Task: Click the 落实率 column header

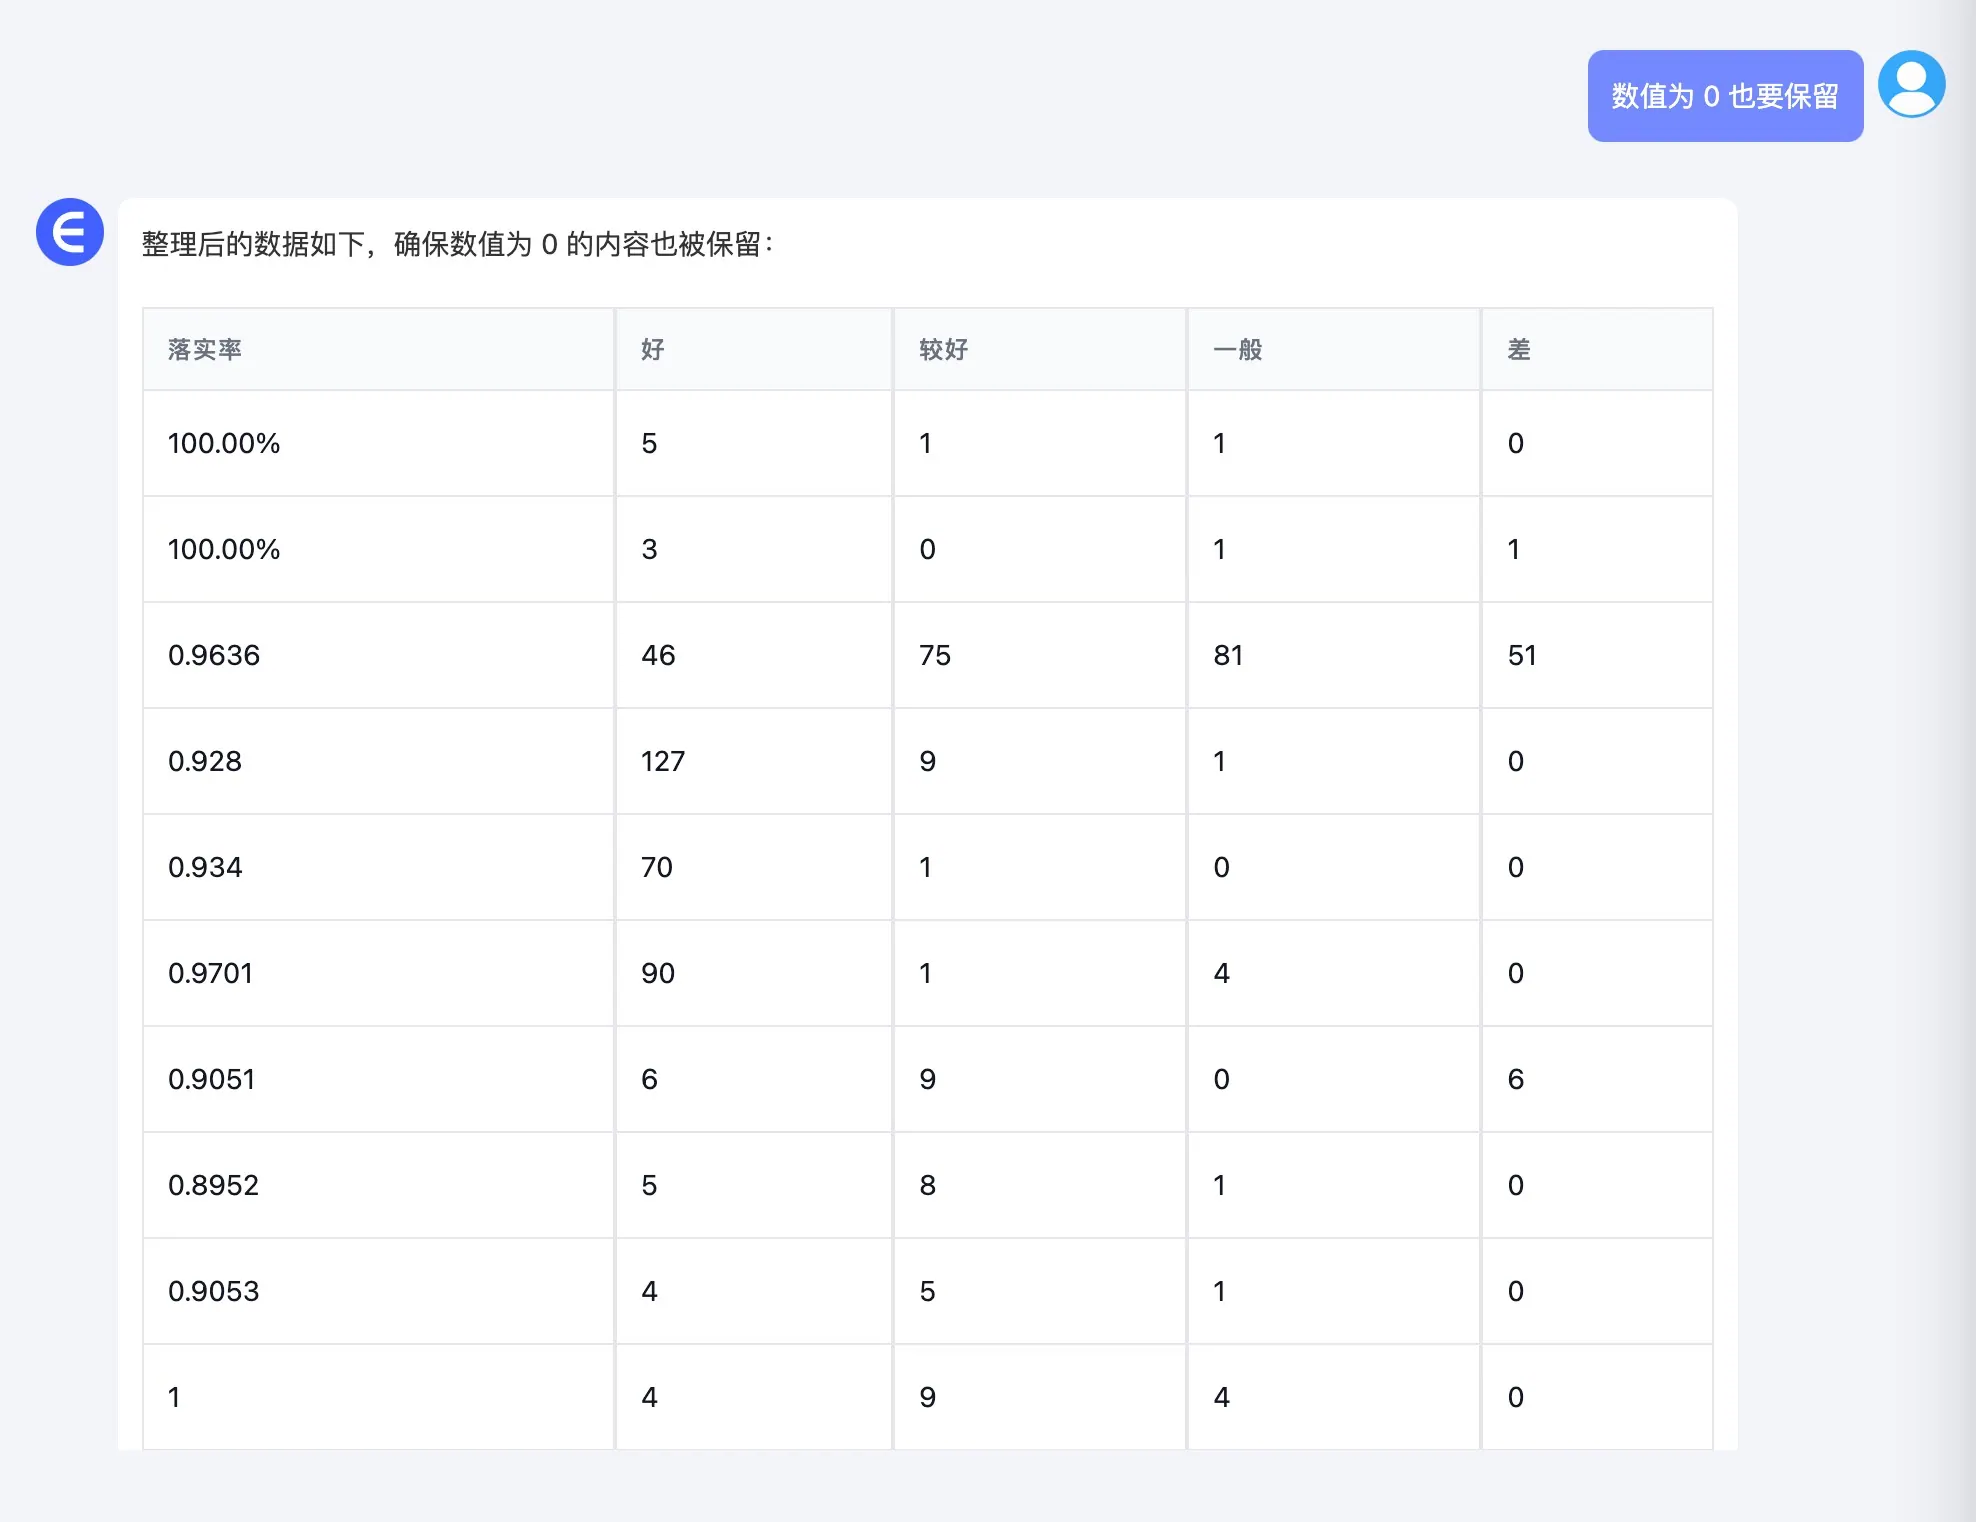Action: coord(378,349)
